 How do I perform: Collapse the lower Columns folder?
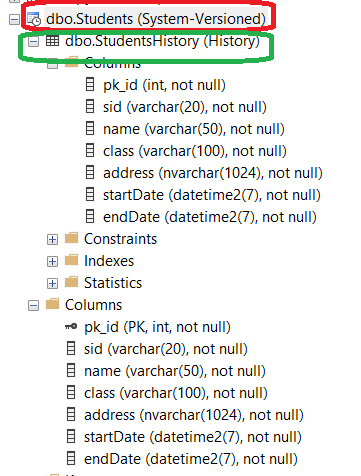point(33,305)
